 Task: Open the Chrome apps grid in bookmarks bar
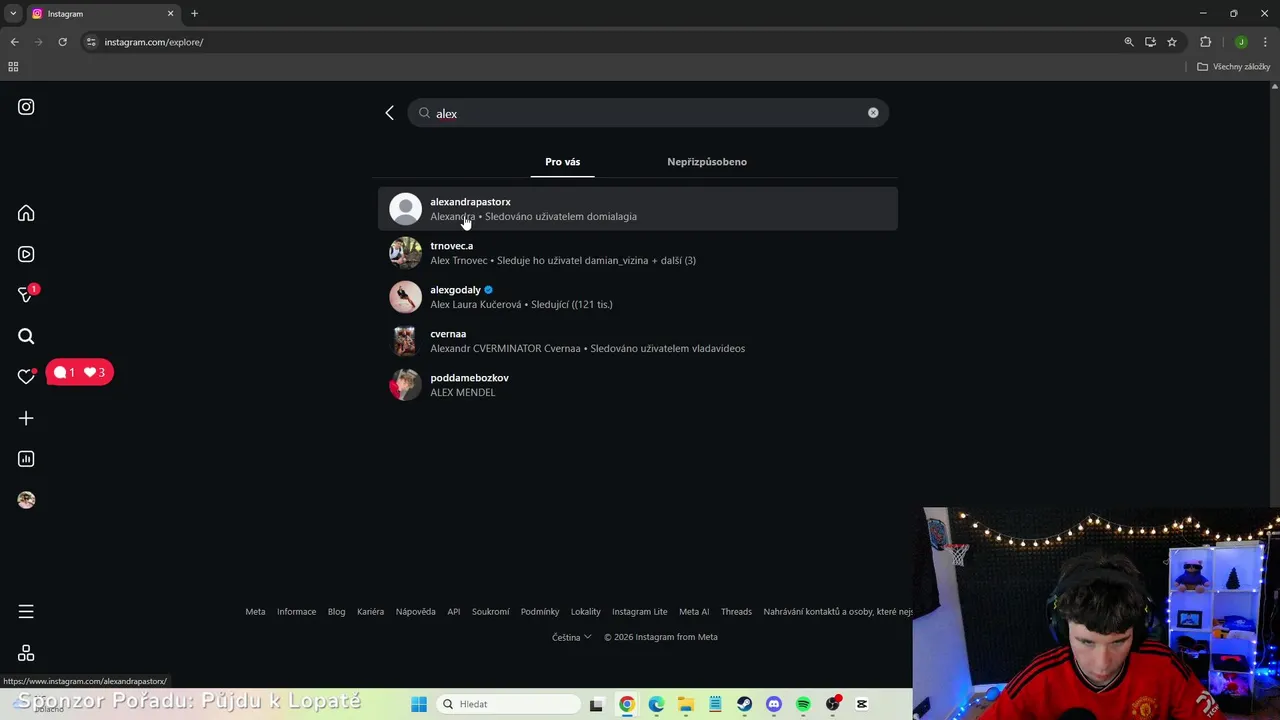pos(13,67)
